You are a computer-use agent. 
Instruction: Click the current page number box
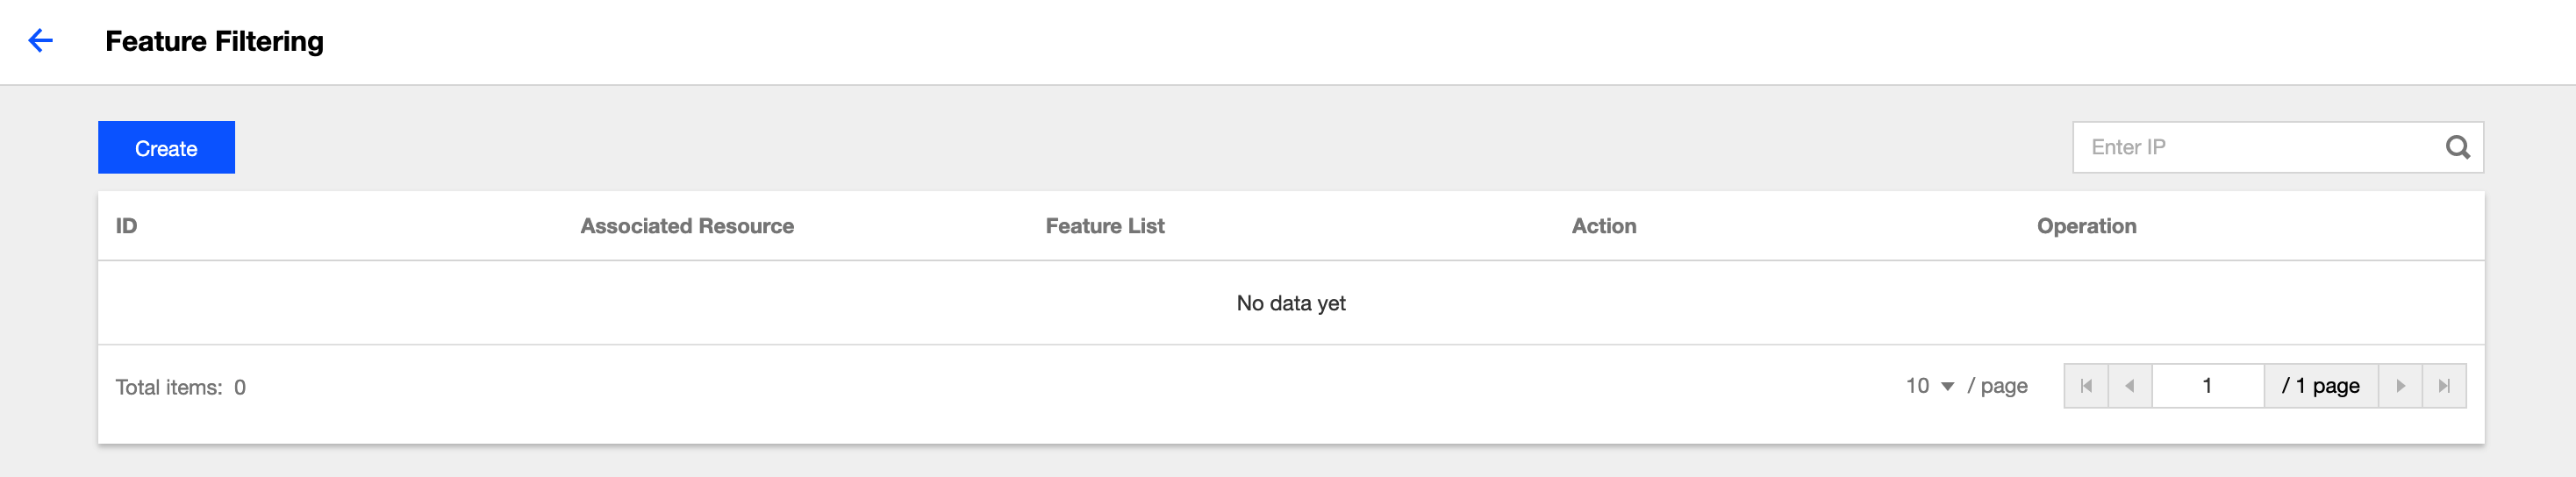coord(2207,386)
